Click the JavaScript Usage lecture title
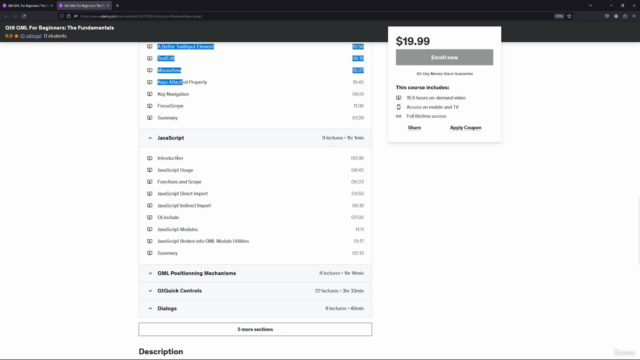The image size is (640, 360). click(176, 170)
